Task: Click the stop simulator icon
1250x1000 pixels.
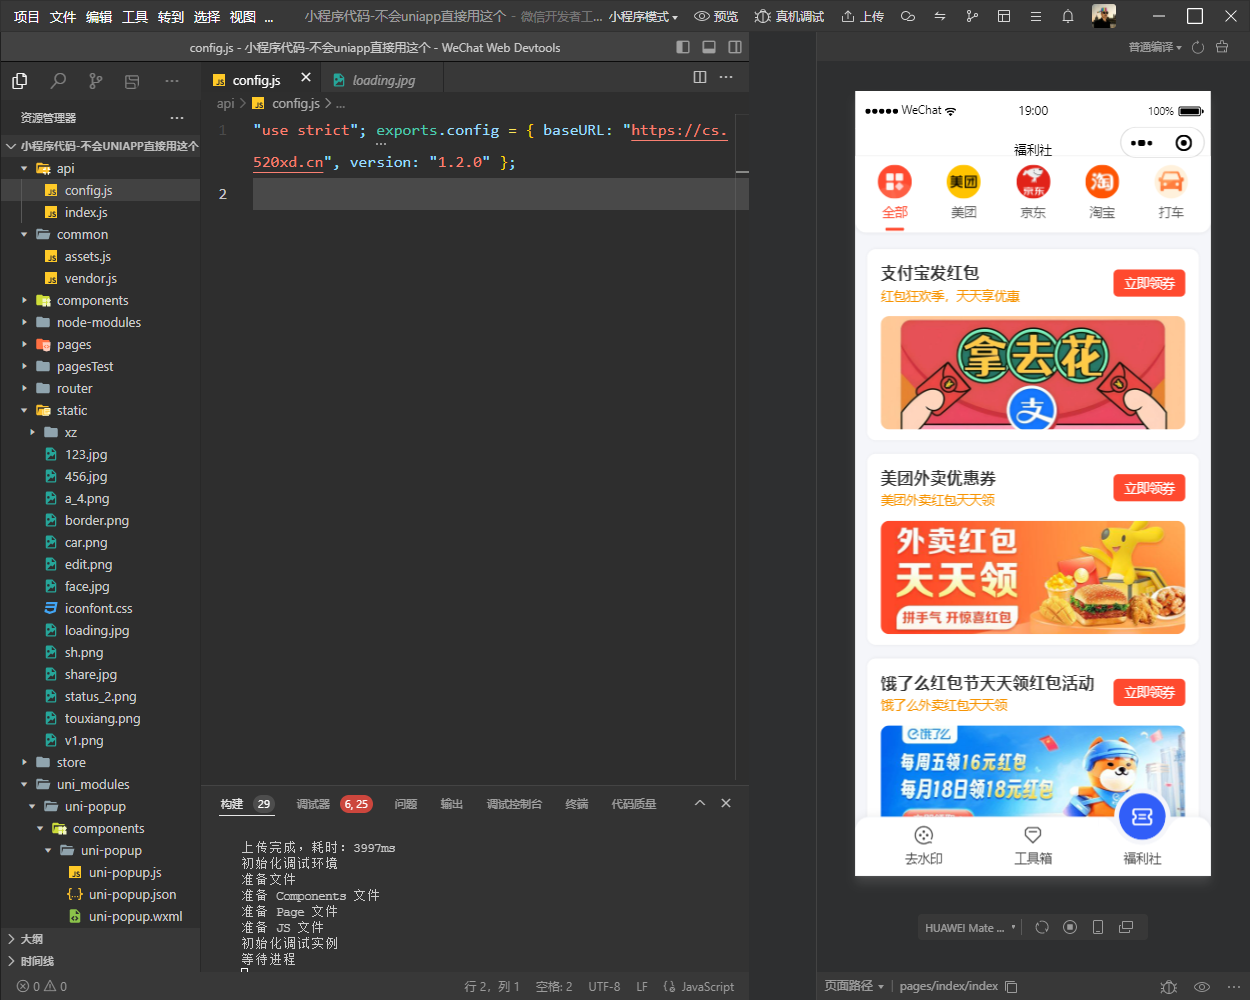Action: click(x=1070, y=927)
